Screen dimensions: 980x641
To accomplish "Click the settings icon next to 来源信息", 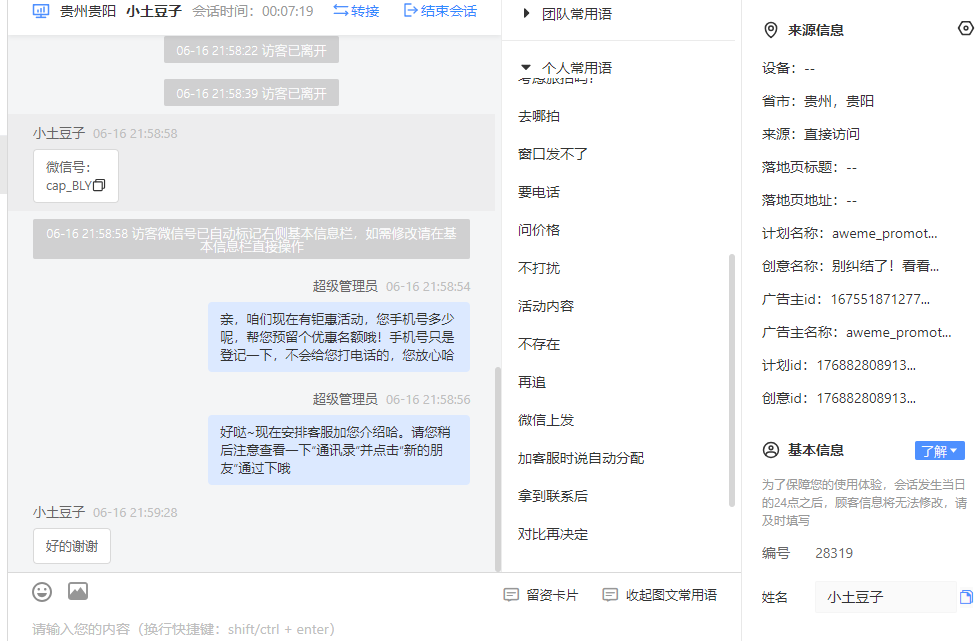I will [x=966, y=28].
